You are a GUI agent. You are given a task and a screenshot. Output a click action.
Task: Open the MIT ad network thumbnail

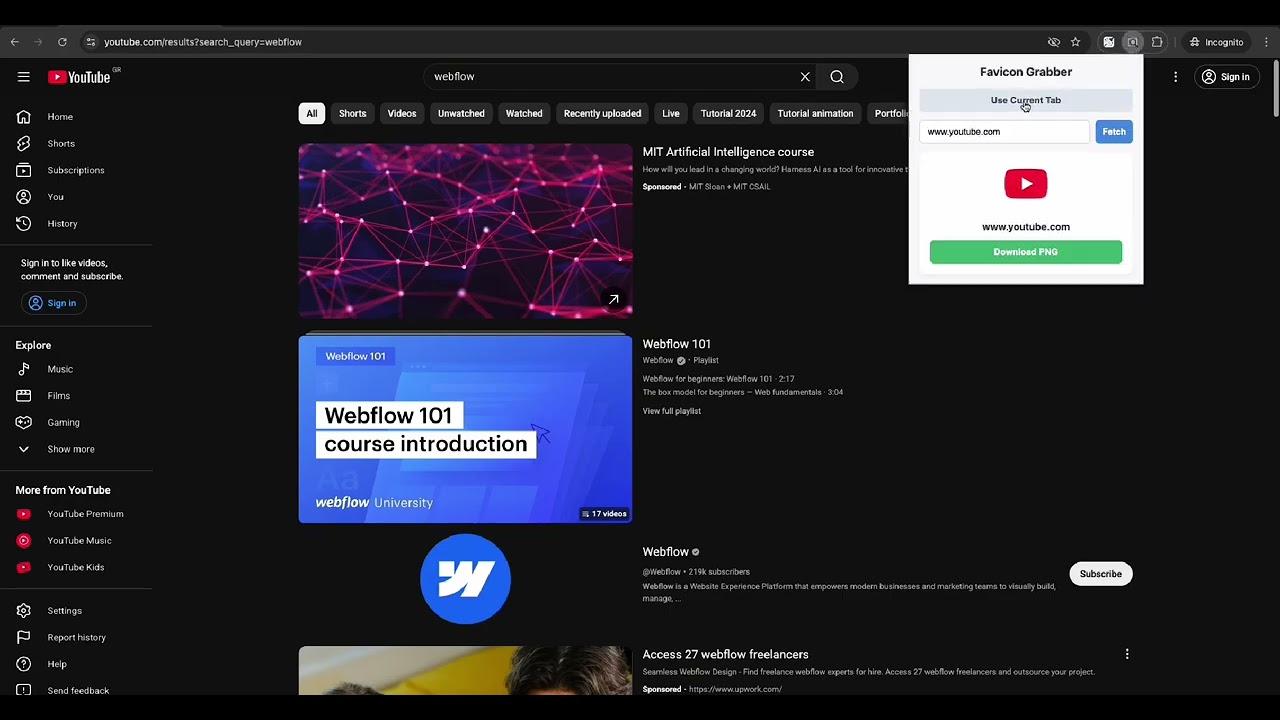pos(465,231)
